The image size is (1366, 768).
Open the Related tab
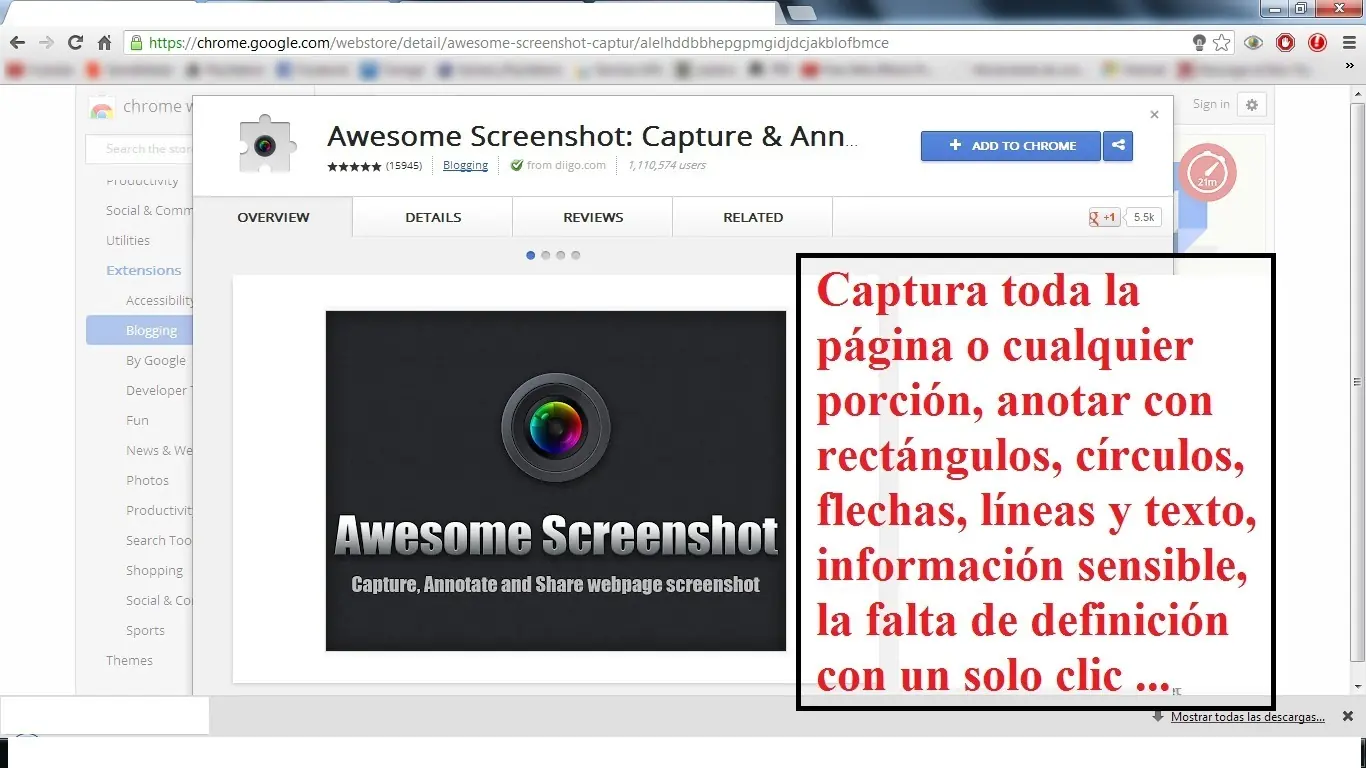(753, 217)
